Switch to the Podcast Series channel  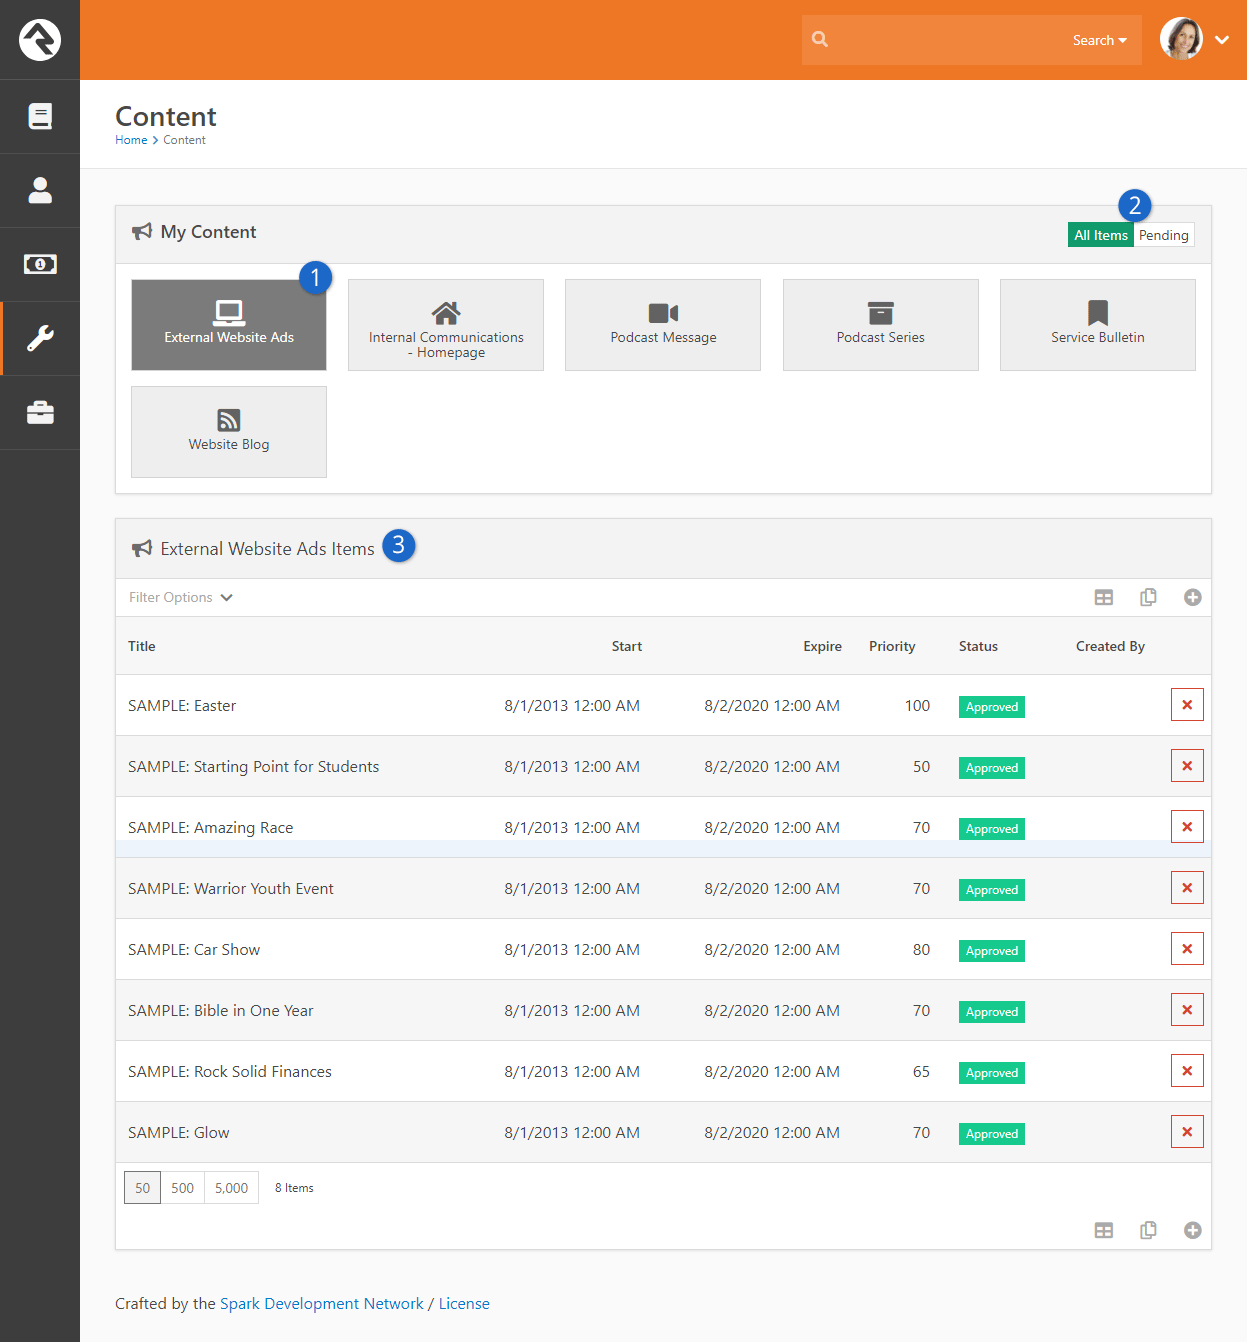click(x=880, y=324)
